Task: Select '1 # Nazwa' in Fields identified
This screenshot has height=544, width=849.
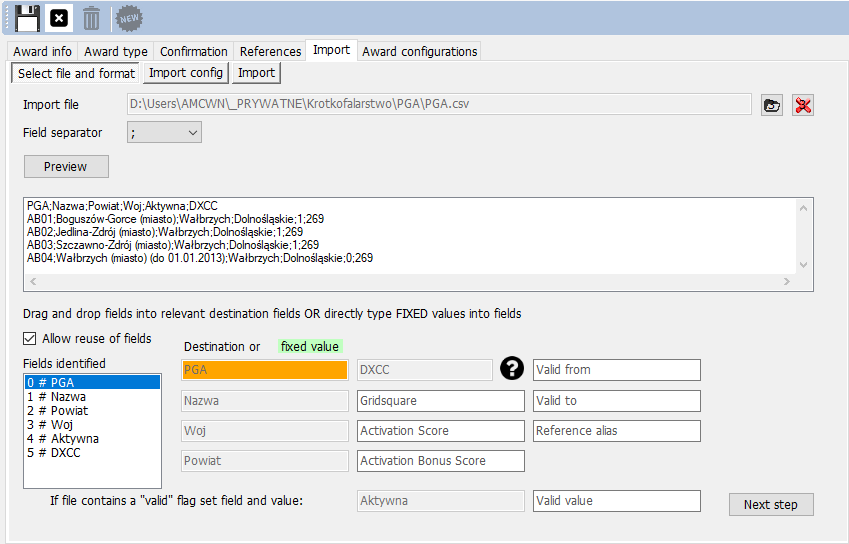Action: (x=93, y=397)
